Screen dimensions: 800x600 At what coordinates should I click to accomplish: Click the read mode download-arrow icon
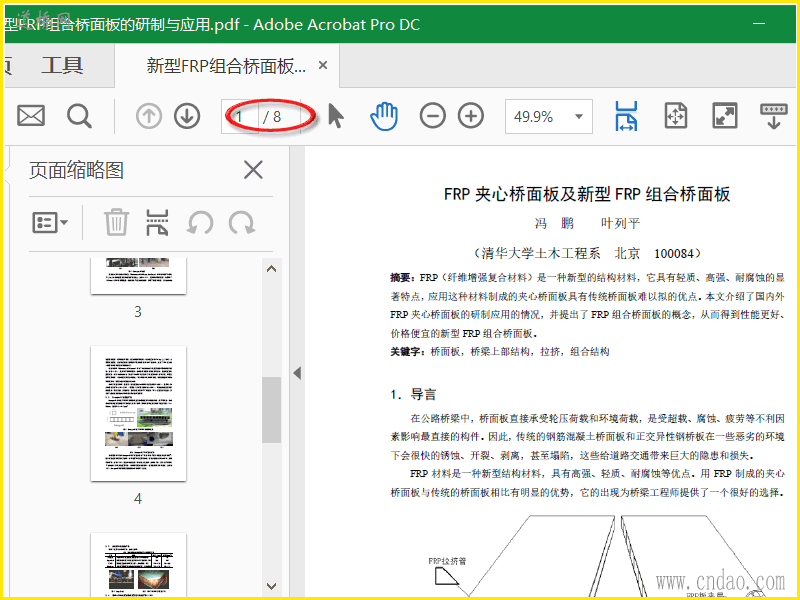(x=773, y=116)
